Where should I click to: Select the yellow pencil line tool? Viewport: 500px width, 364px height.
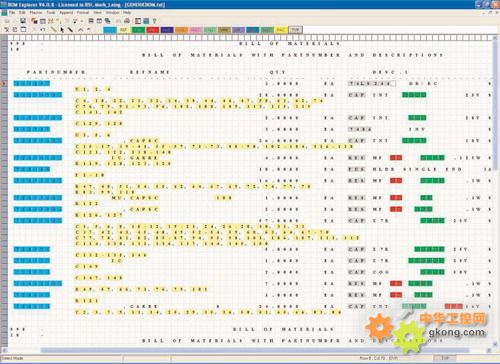[53, 30]
